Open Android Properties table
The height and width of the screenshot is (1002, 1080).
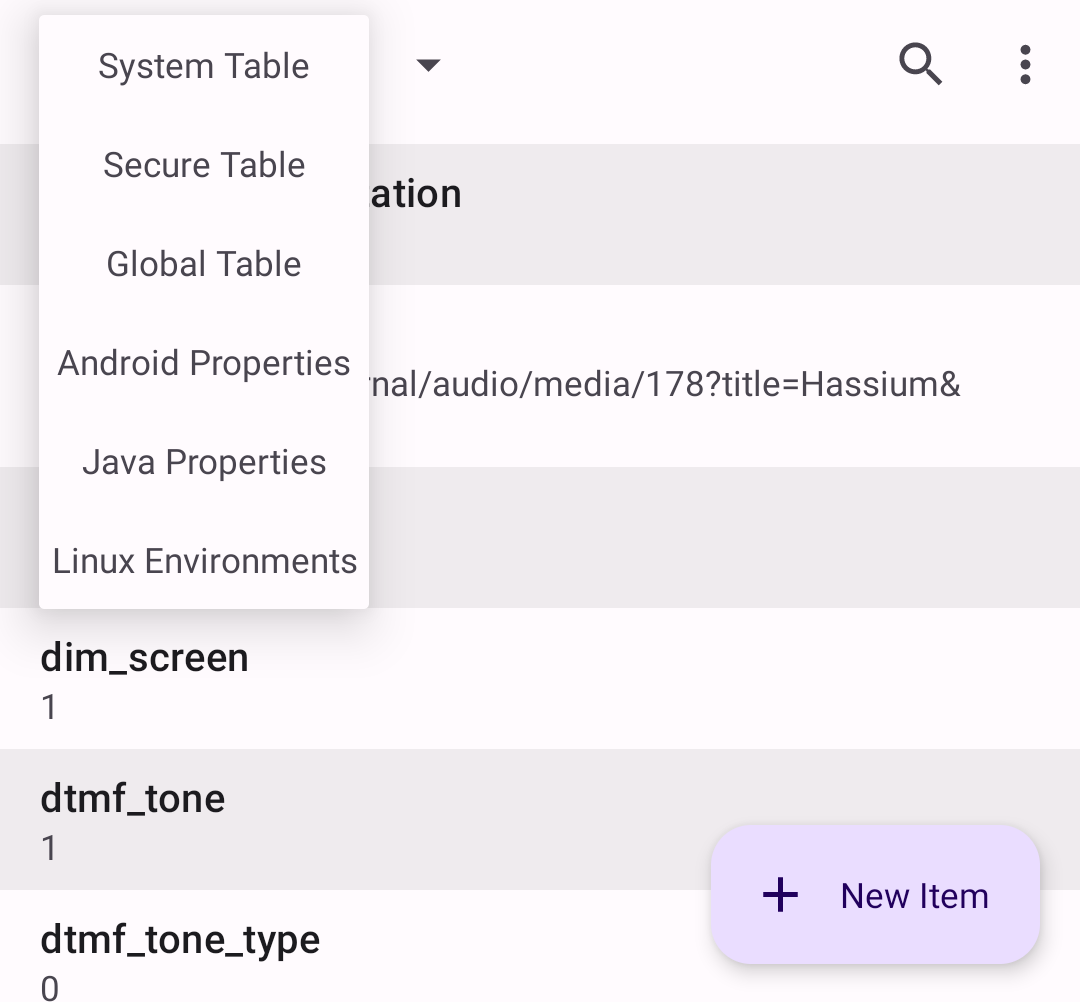[203, 363]
